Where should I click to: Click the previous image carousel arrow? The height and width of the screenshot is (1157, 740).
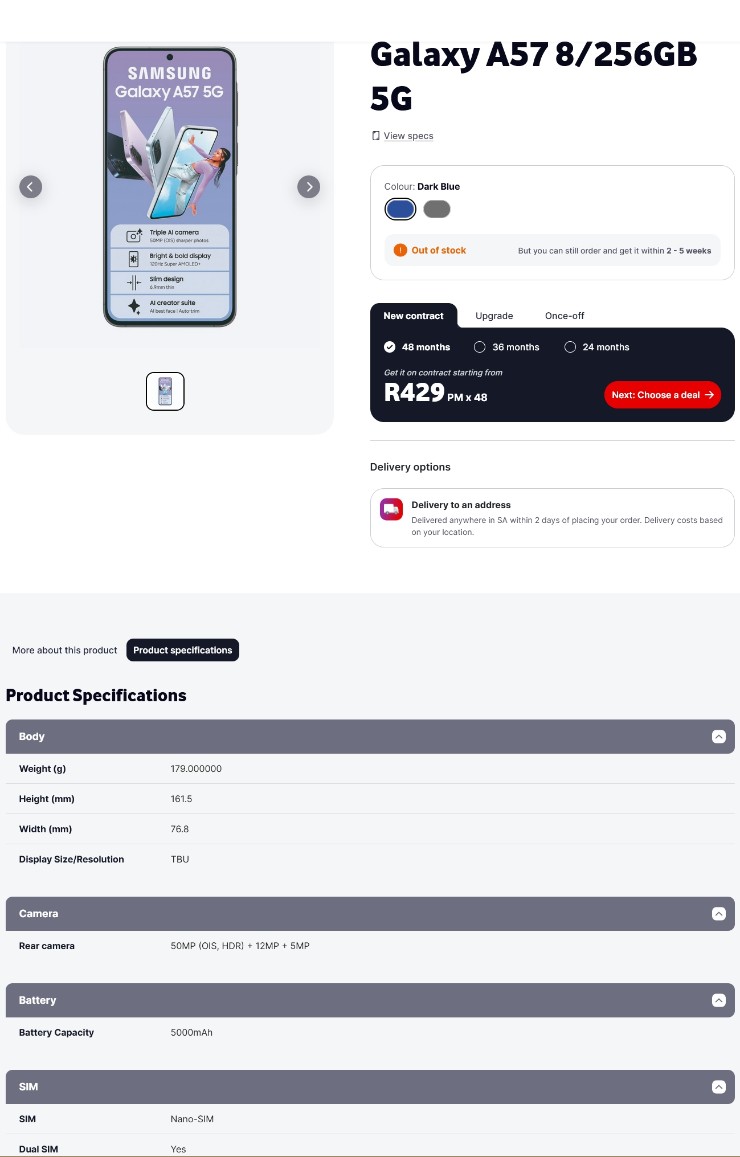[30, 186]
